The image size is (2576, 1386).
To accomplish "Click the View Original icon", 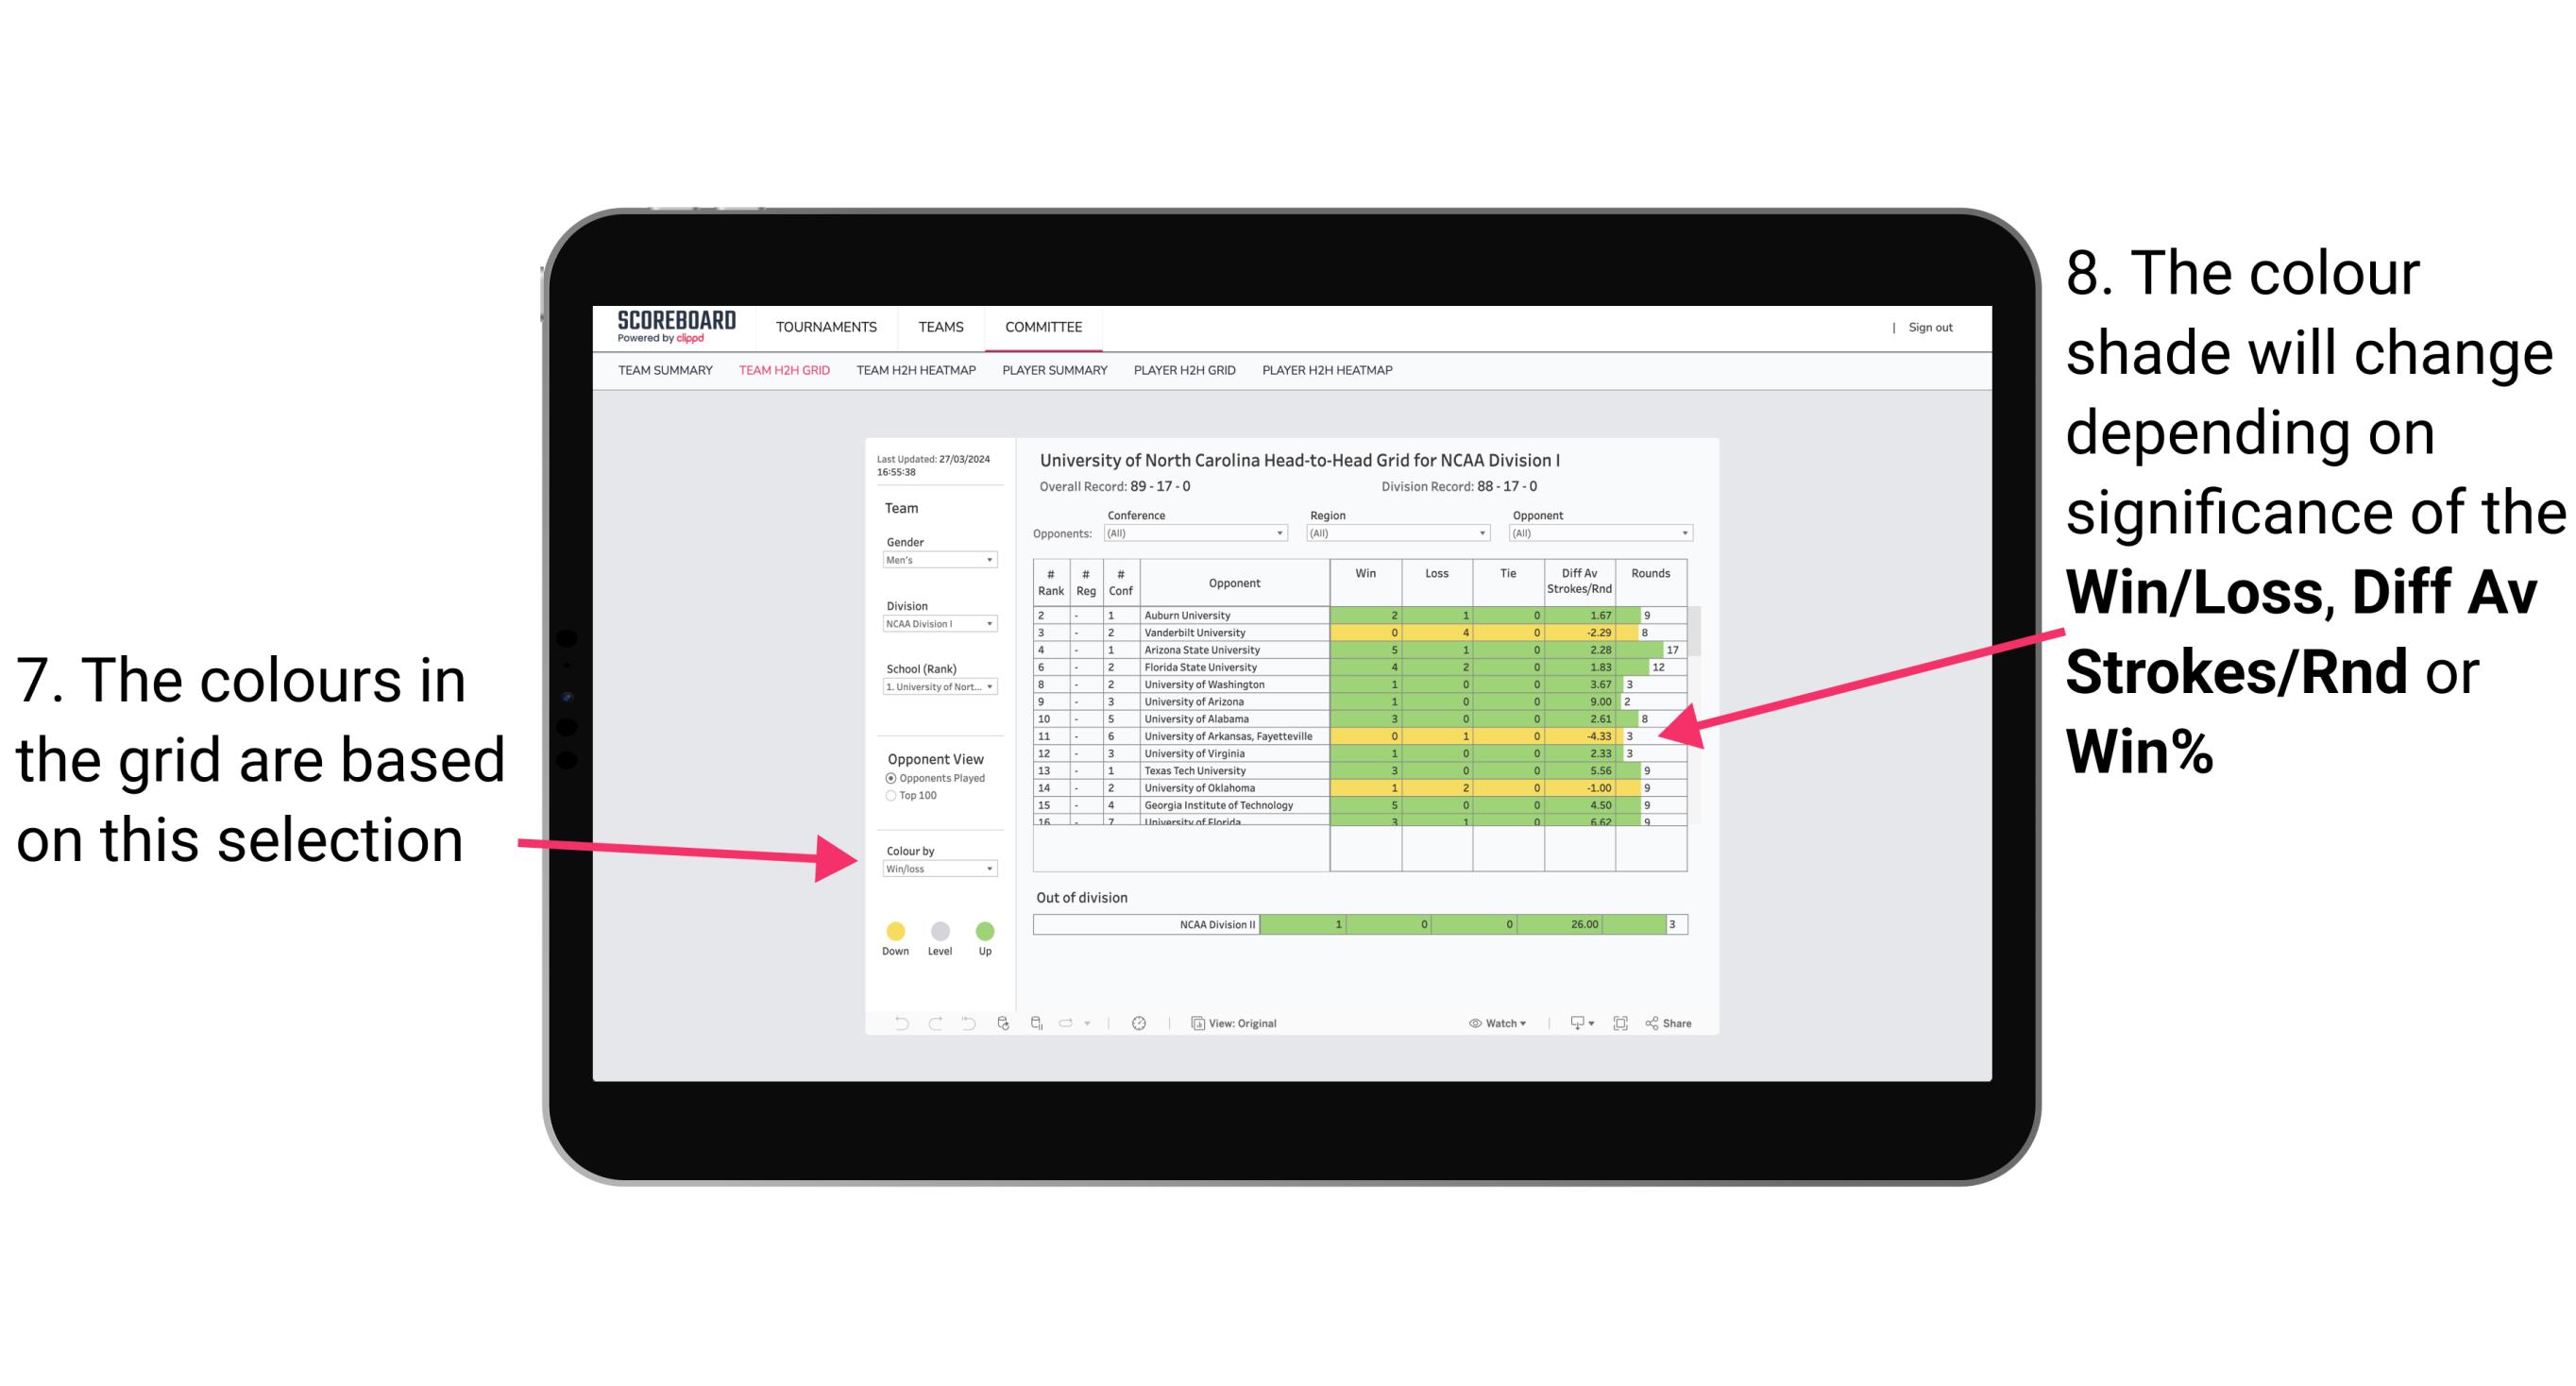I will pos(1195,1024).
